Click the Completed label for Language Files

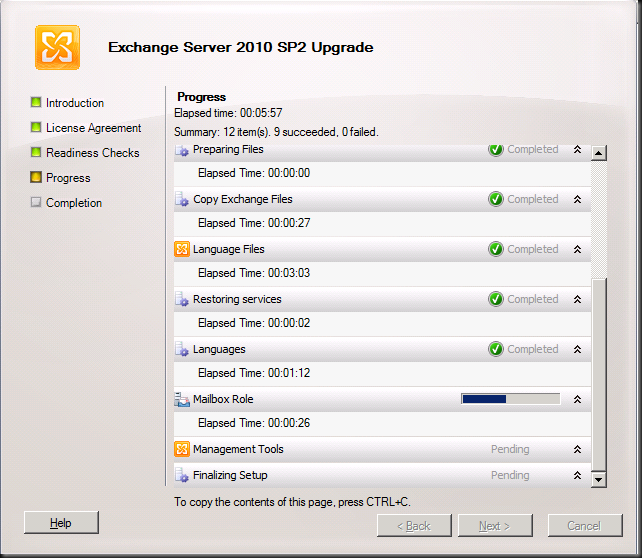pyautogui.click(x=533, y=249)
